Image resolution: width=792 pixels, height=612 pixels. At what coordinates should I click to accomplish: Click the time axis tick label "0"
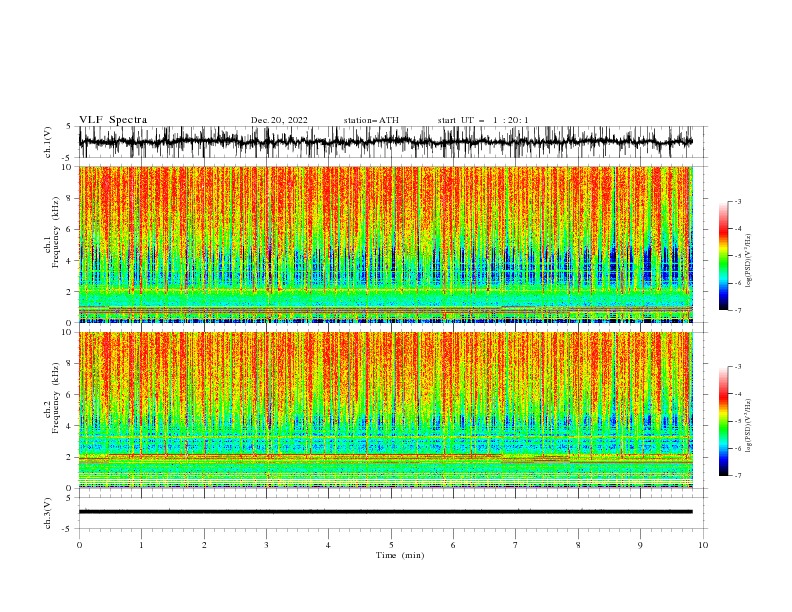click(x=79, y=545)
